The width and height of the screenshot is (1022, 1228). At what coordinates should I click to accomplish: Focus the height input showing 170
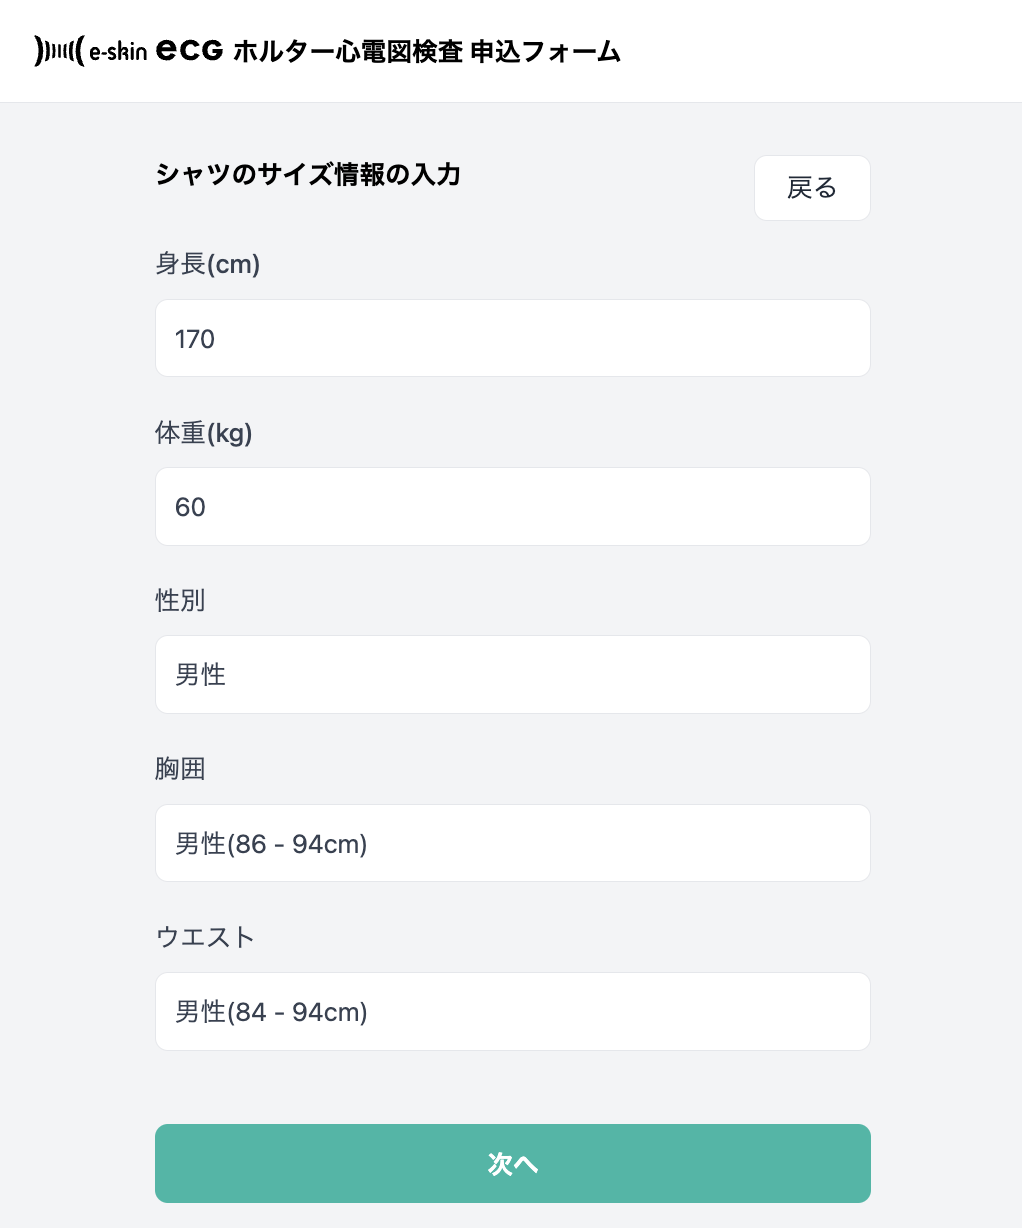tap(512, 339)
